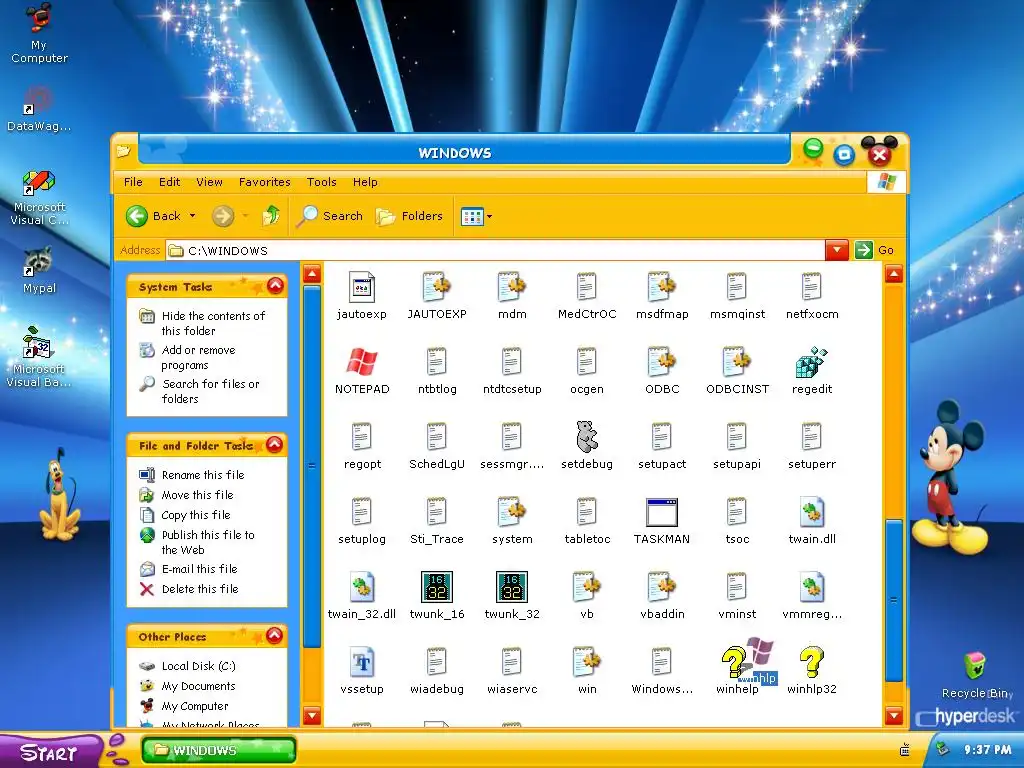Collapse the Other Places panel

coord(275,635)
